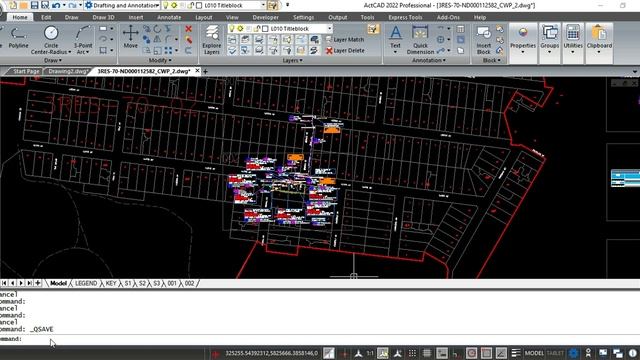Toggle the padlock lock icon in ribbon layer combo
The width and height of the screenshot is (640, 360).
[257, 29]
